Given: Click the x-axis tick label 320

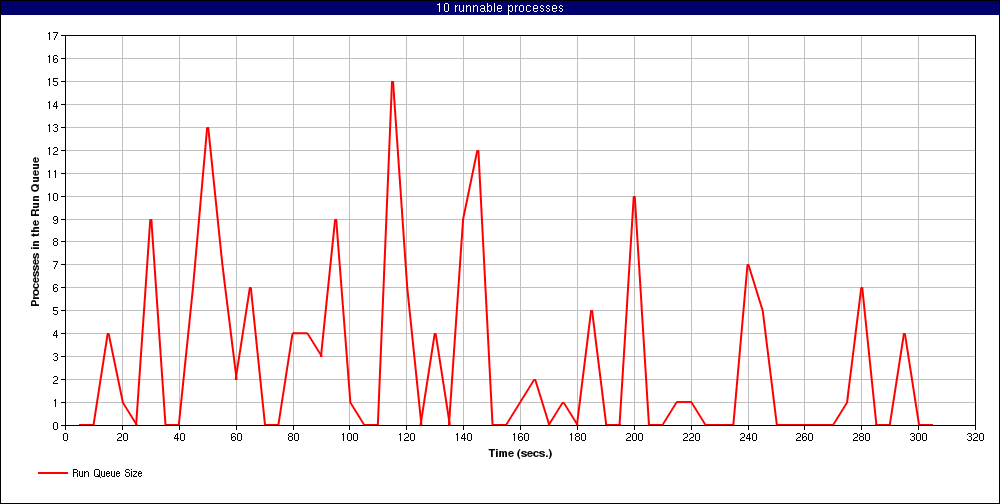Looking at the screenshot, I should click(x=975, y=438).
